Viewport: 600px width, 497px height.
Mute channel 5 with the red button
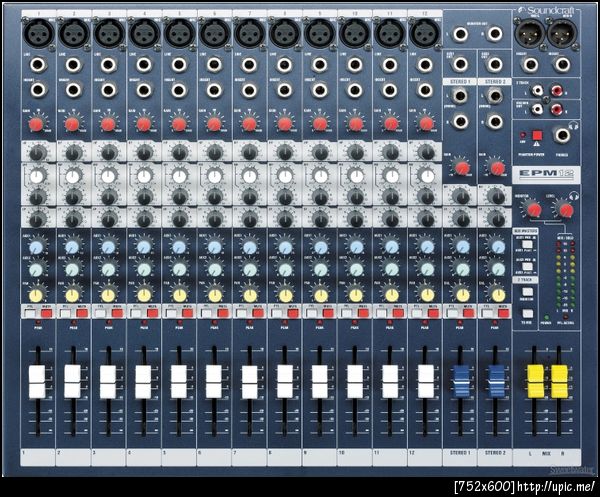click(x=188, y=314)
